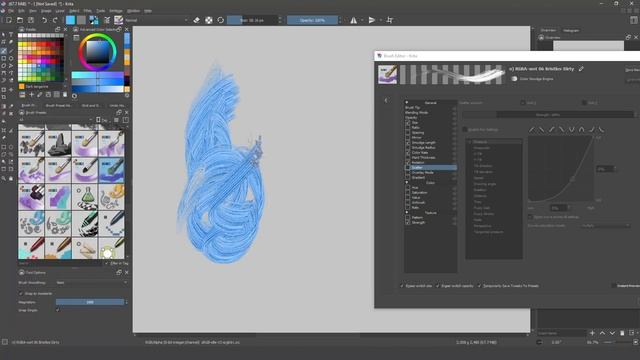Open the Normal blending mode dropdown
Image resolution: width=640 pixels, height=360 pixels.
[x=156, y=20]
